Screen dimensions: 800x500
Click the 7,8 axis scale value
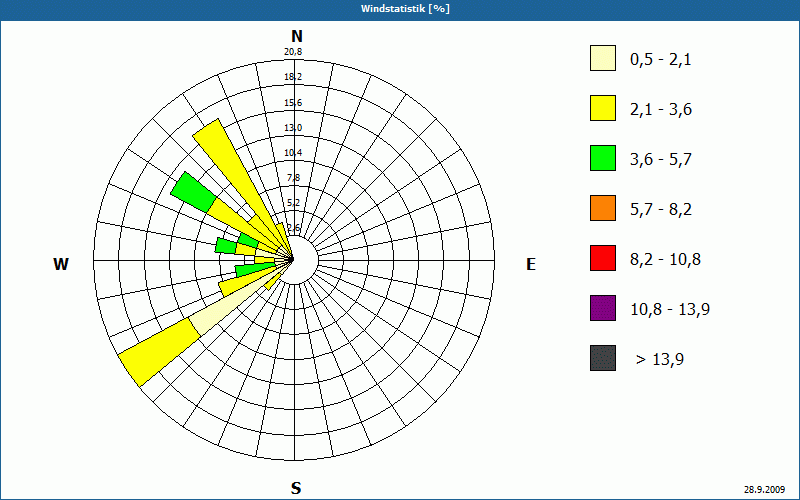pos(294,178)
